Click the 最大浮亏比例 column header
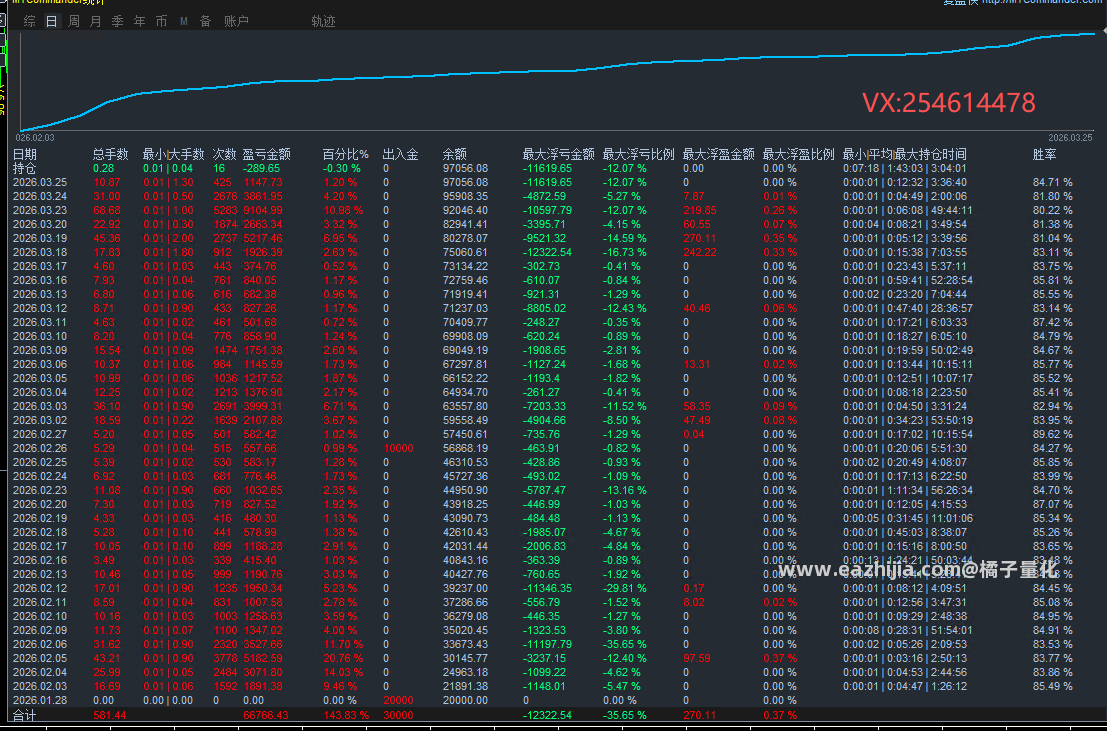The height and width of the screenshot is (731, 1107). [x=638, y=154]
